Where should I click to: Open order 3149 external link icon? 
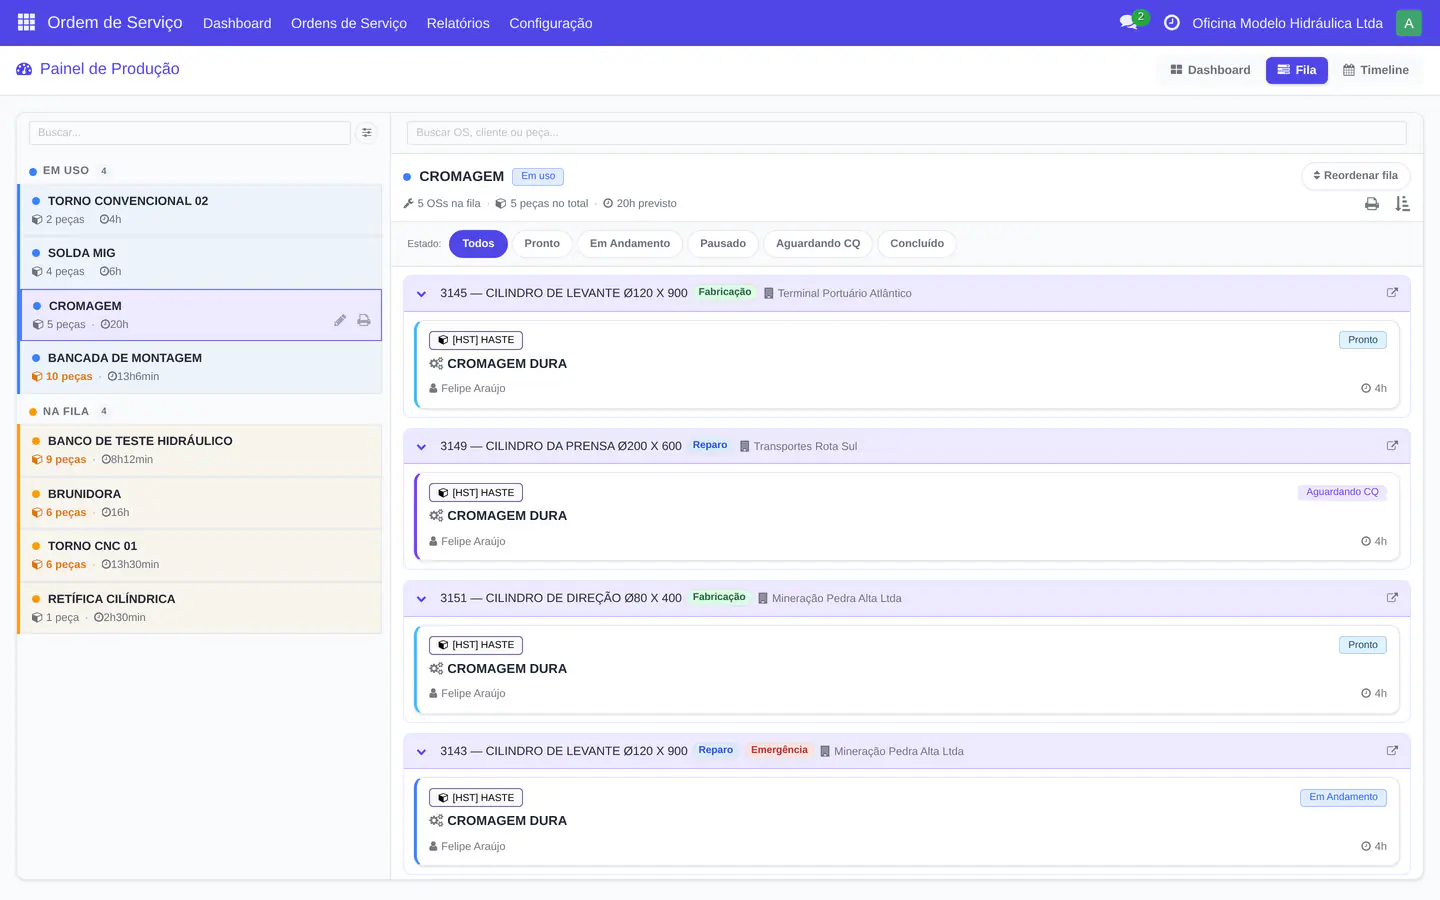[x=1392, y=446]
